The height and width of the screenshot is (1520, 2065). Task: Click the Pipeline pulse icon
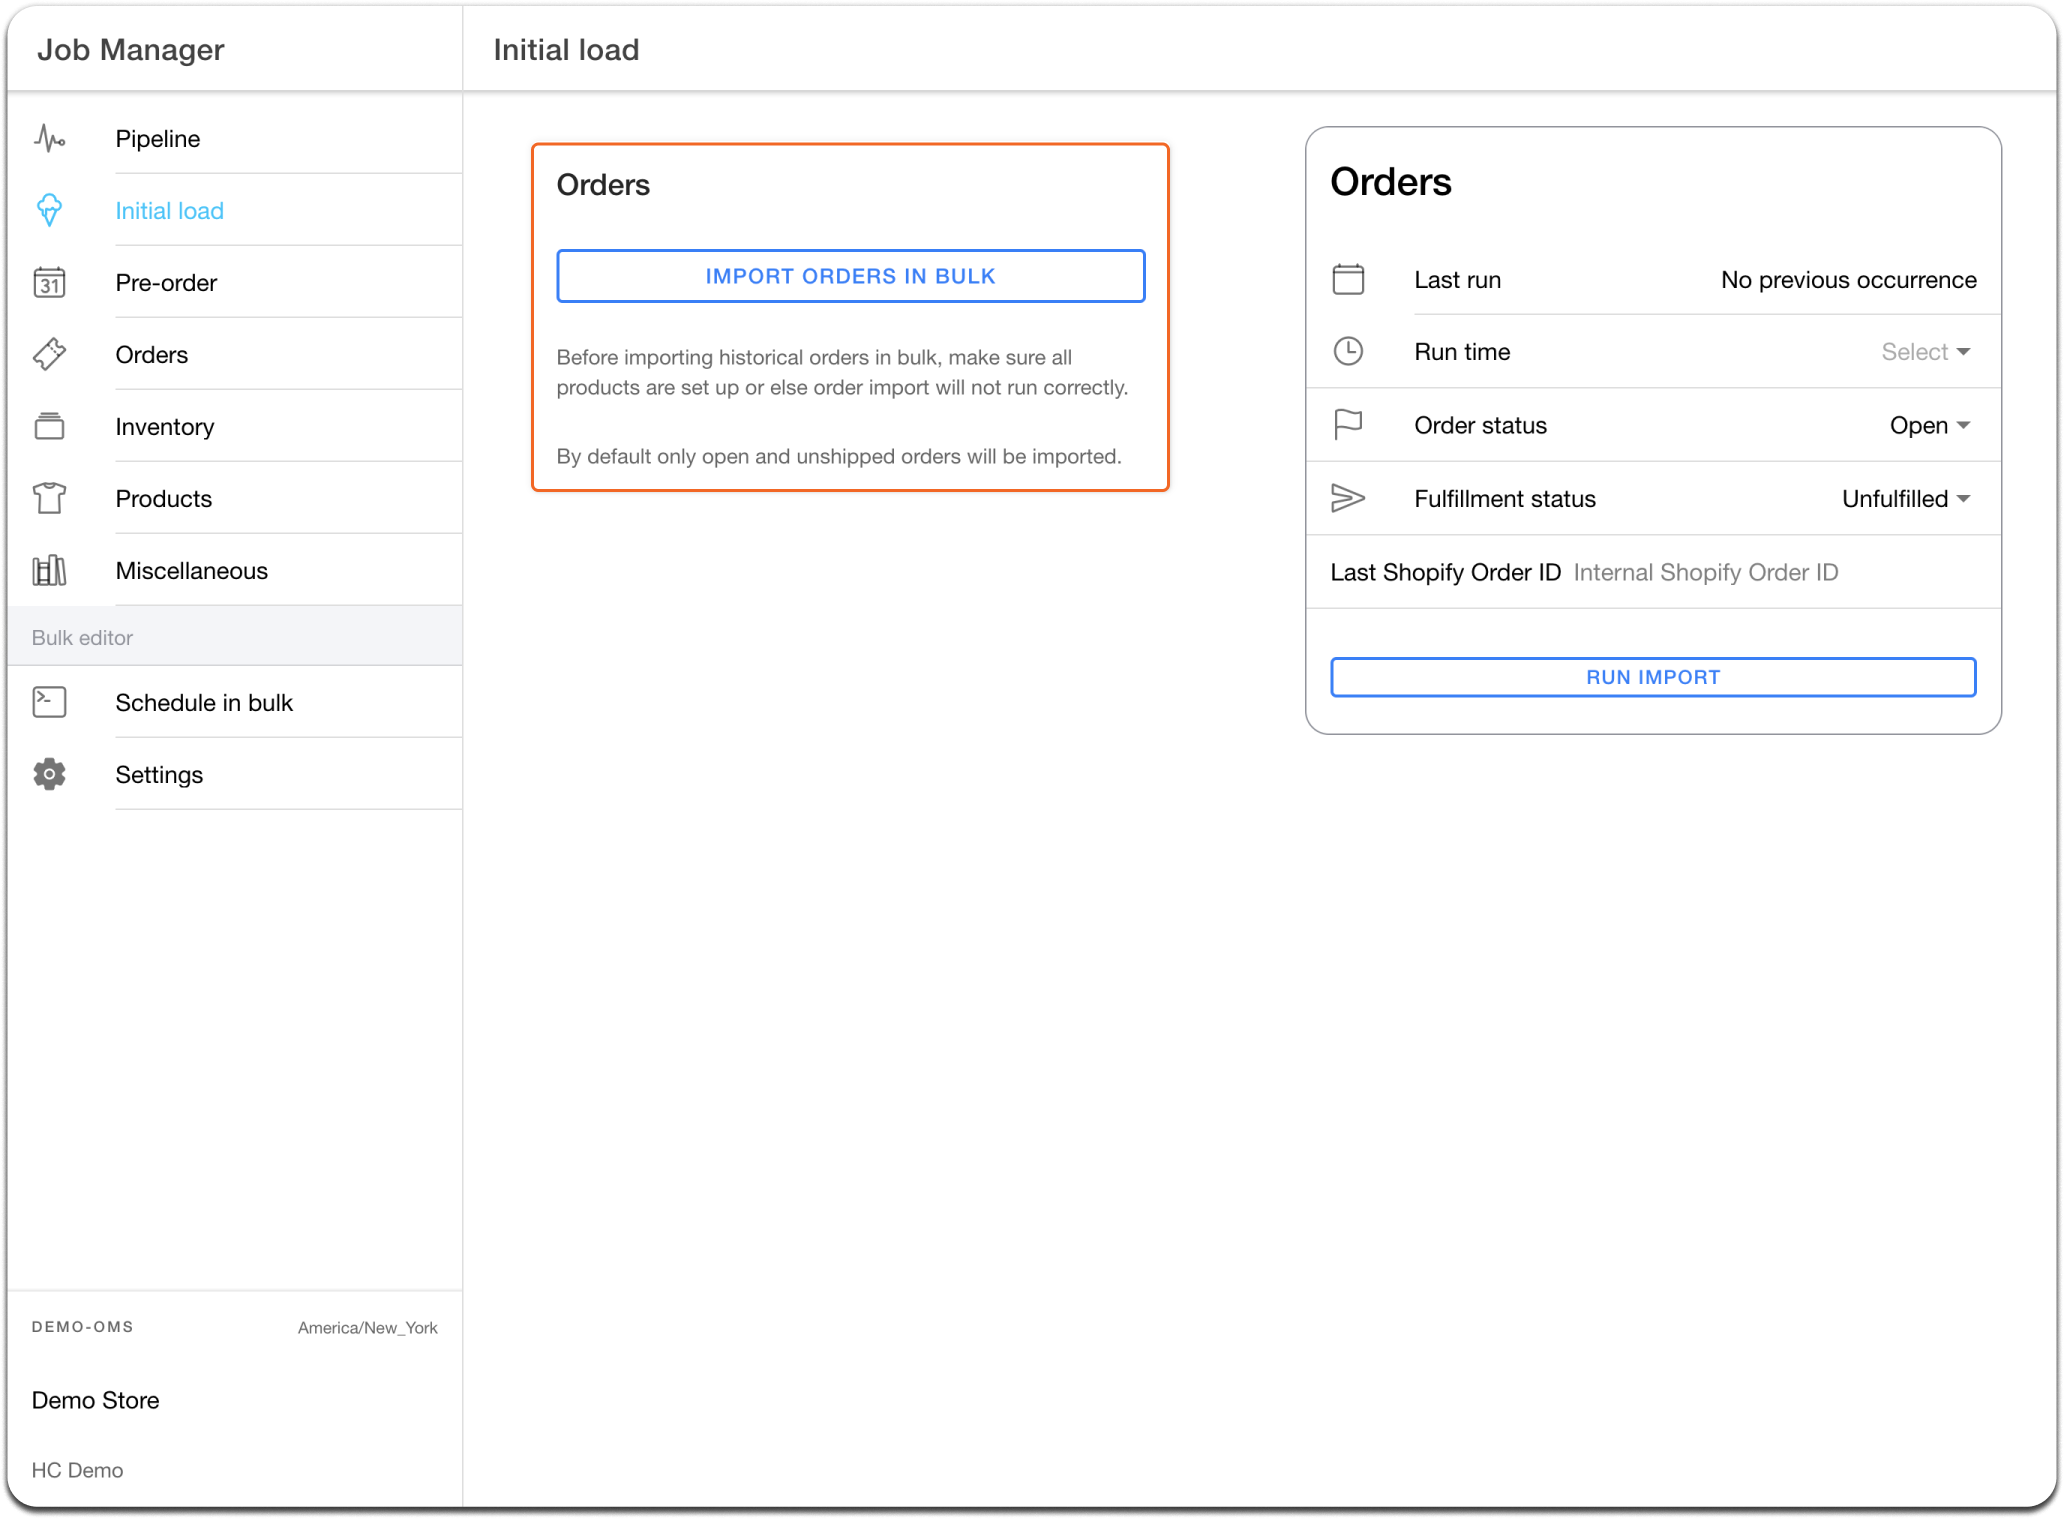click(x=49, y=138)
